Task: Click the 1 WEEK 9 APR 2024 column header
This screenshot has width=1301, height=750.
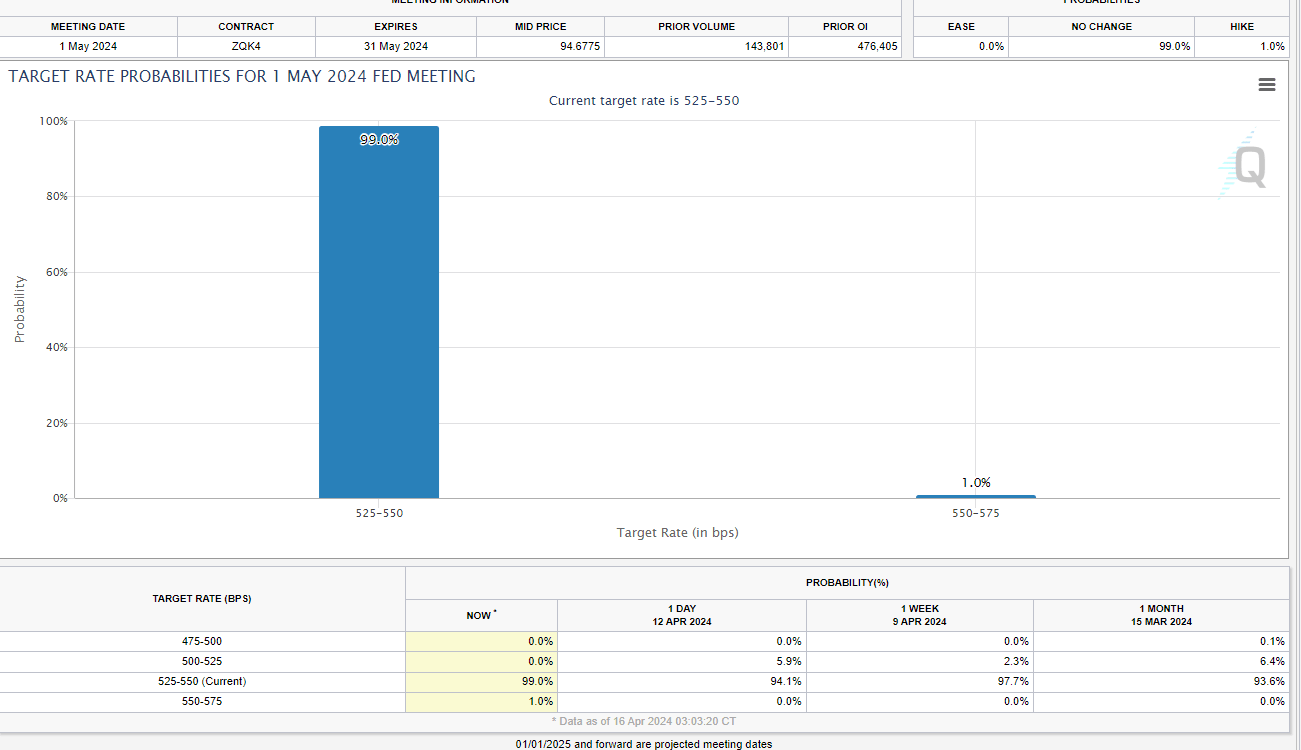Action: click(x=919, y=615)
